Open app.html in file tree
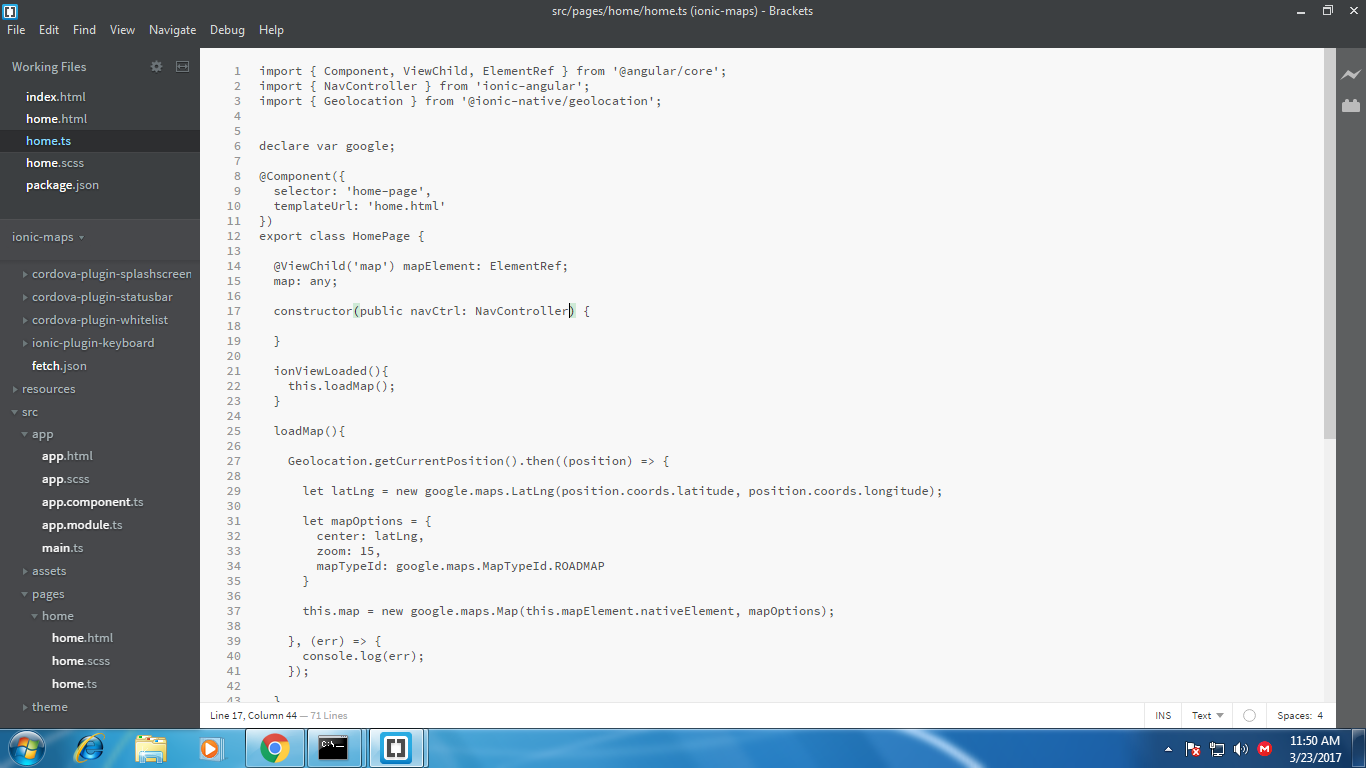Viewport: 1366px width, 768px height. pyautogui.click(x=67, y=456)
